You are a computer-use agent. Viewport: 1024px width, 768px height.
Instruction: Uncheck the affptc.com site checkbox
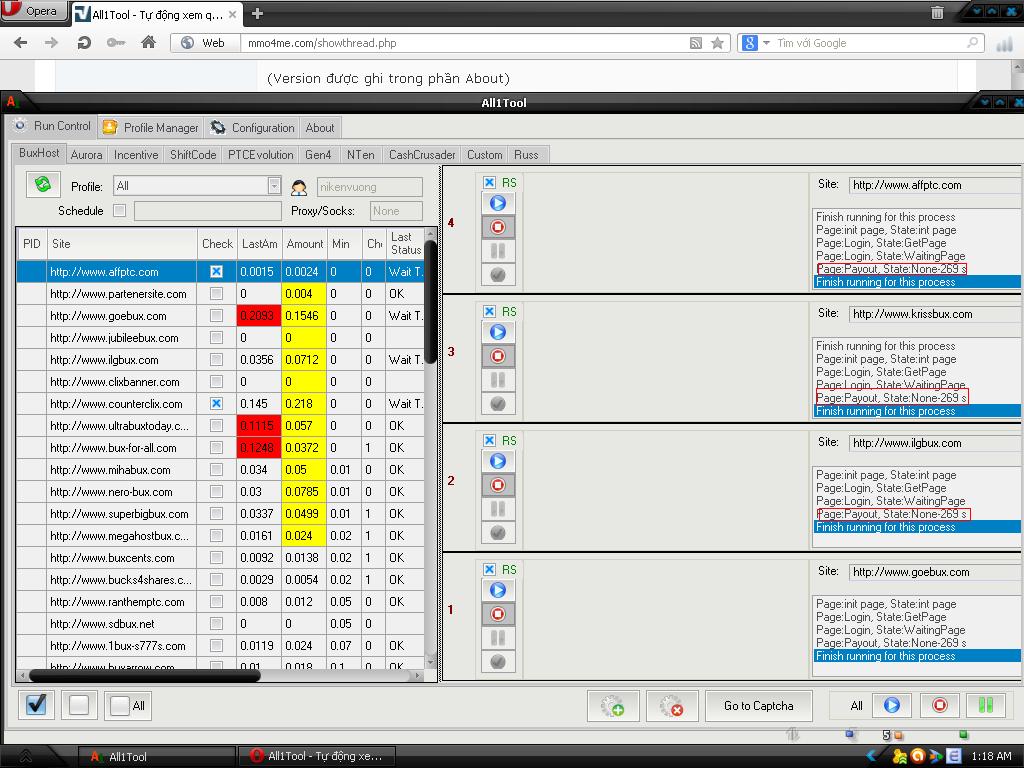click(x=216, y=272)
